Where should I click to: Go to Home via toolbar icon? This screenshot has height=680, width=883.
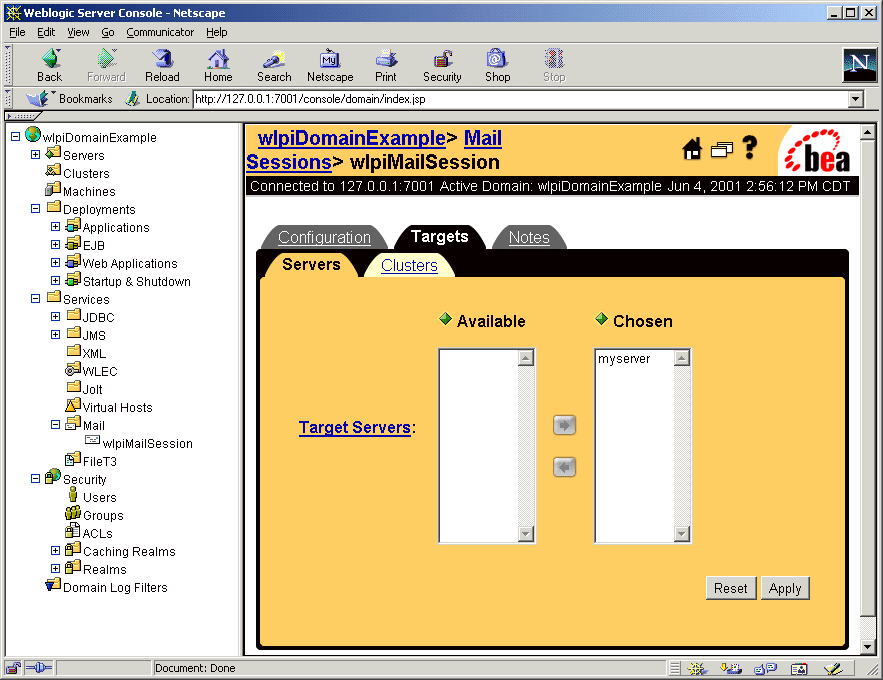(218, 65)
